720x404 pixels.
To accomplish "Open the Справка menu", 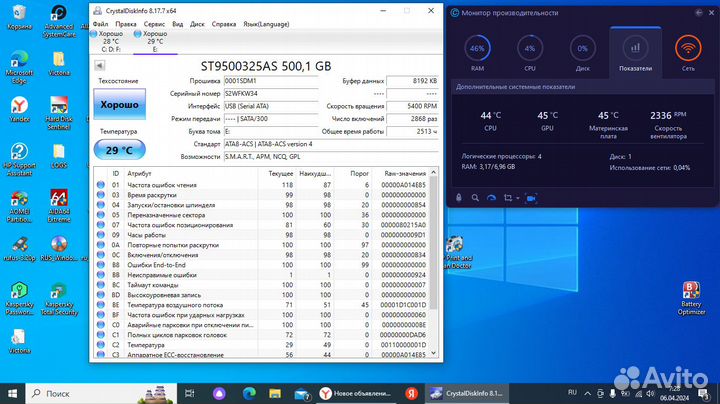I will point(224,24).
